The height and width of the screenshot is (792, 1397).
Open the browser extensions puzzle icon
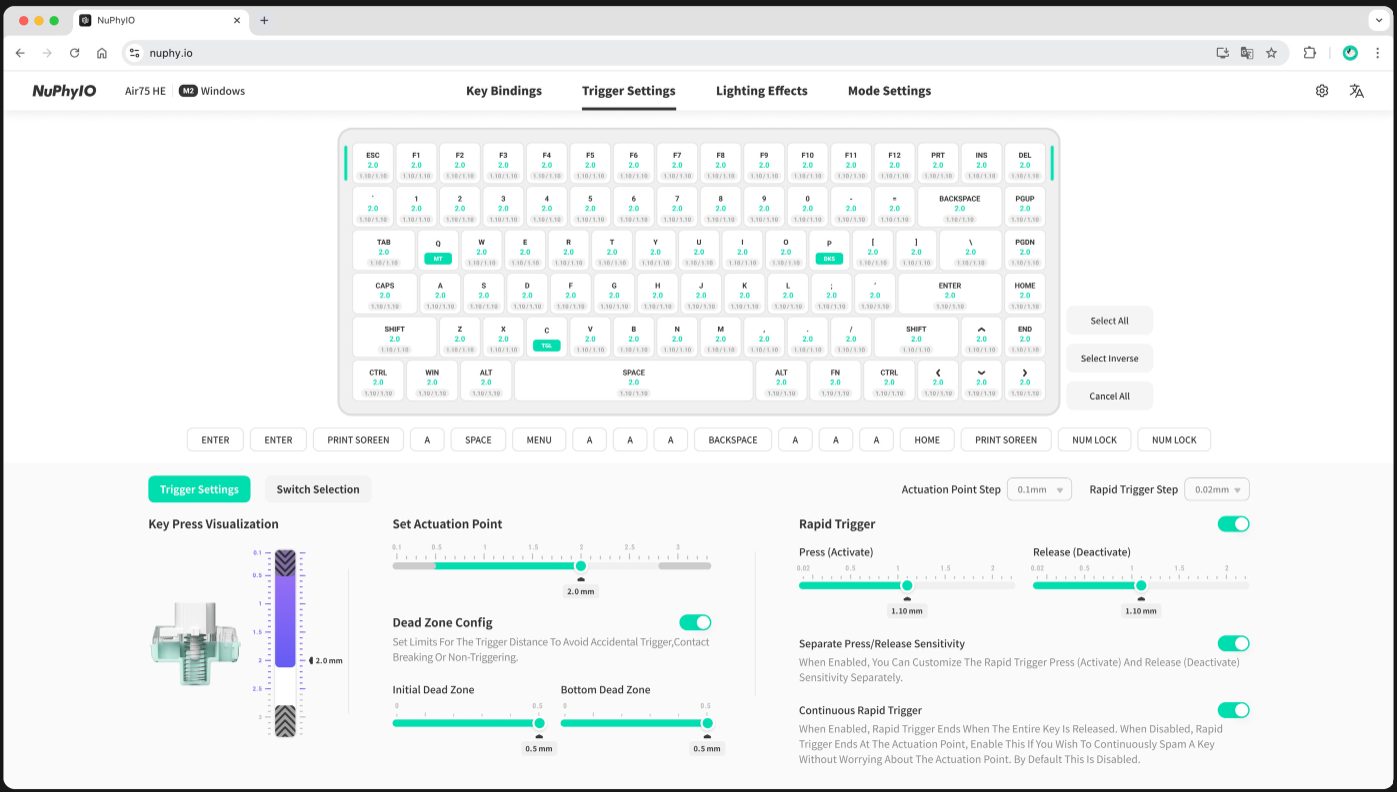(1310, 53)
